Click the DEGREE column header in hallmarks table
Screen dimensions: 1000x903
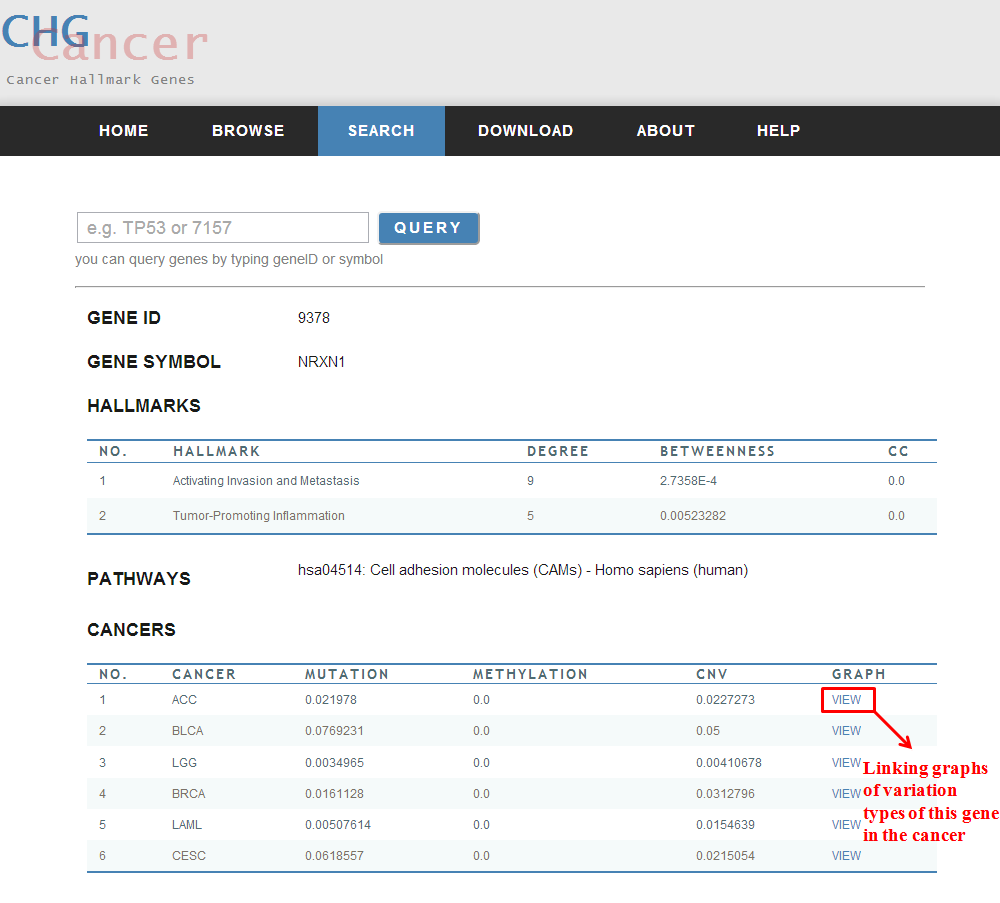point(557,451)
